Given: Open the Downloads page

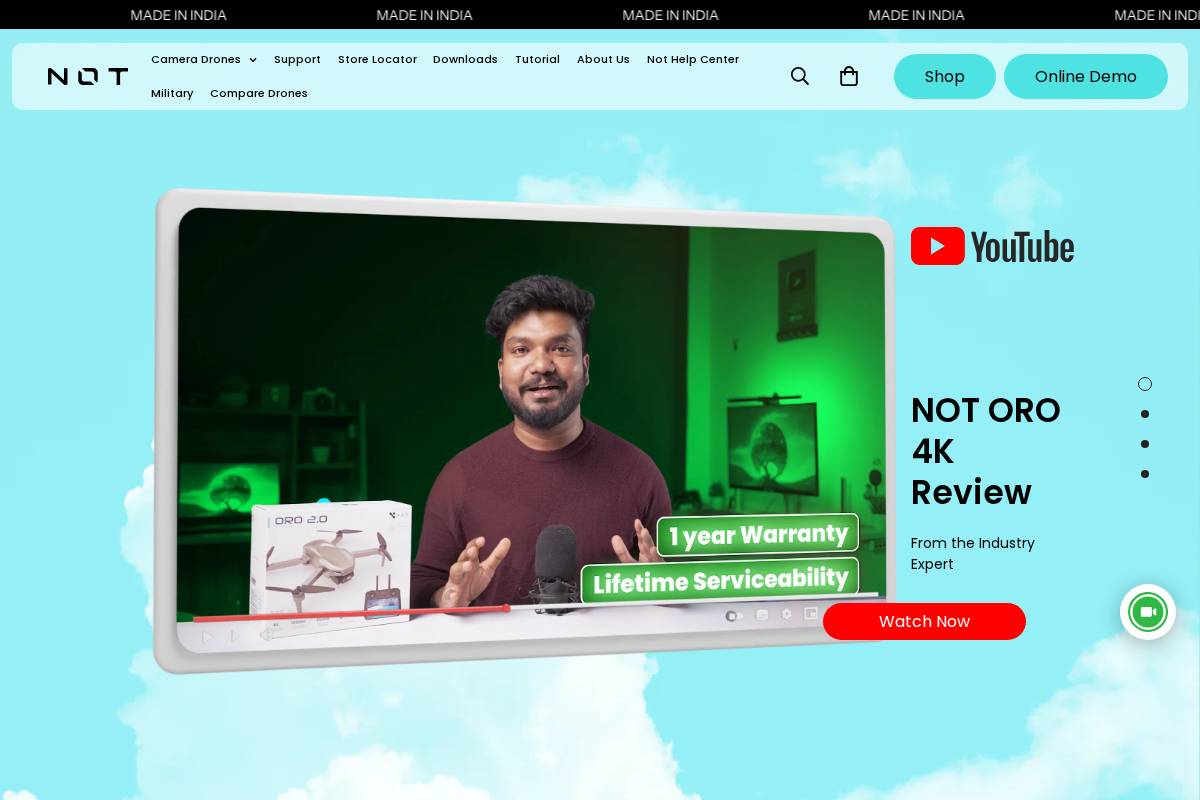Looking at the screenshot, I should pos(465,59).
